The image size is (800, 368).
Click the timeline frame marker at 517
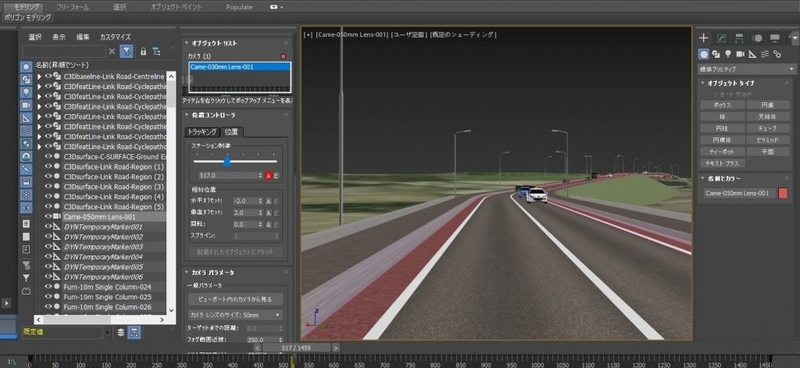[x=292, y=361]
